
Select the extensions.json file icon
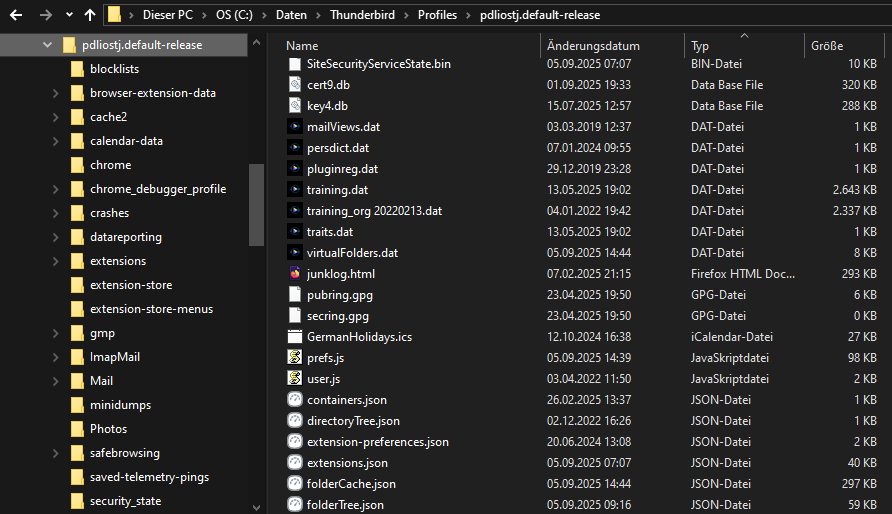(x=295, y=463)
